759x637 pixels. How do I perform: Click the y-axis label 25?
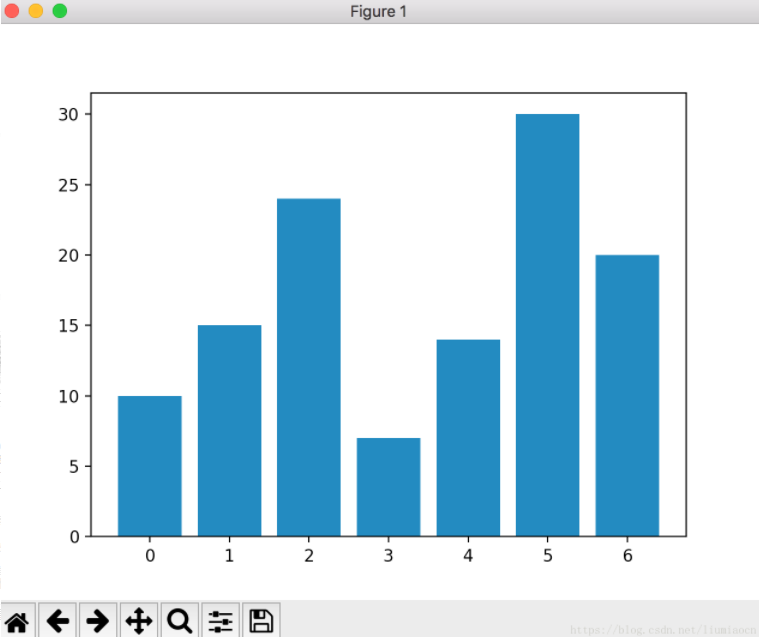(x=68, y=185)
